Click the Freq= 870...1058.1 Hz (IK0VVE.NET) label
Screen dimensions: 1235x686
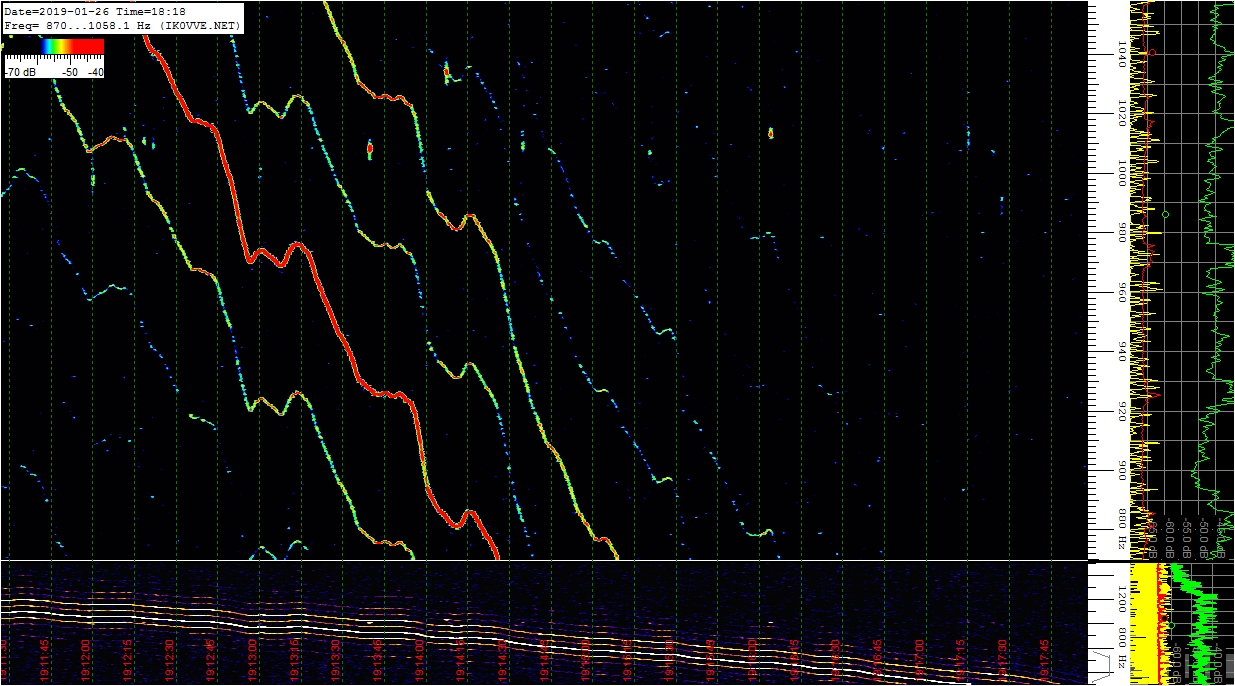[122, 24]
